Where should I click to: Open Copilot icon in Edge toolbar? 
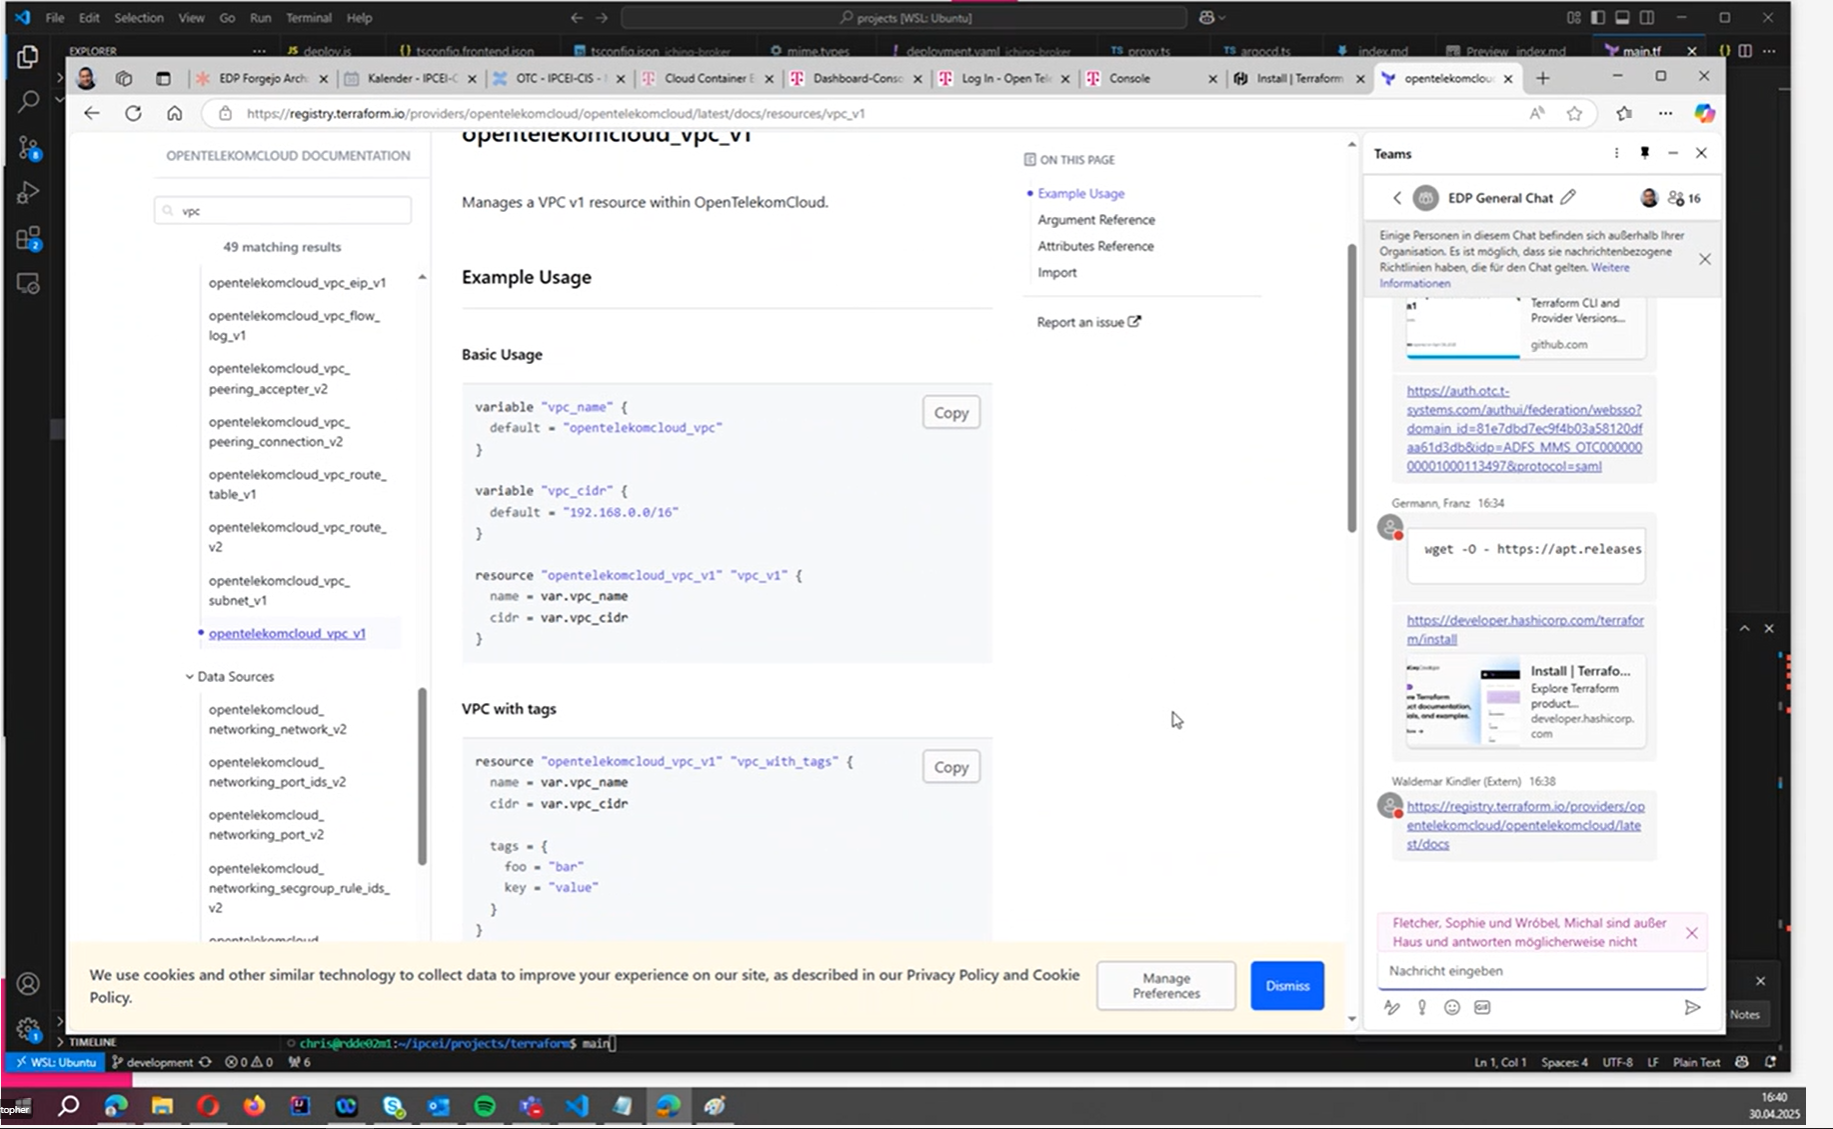click(x=1705, y=113)
